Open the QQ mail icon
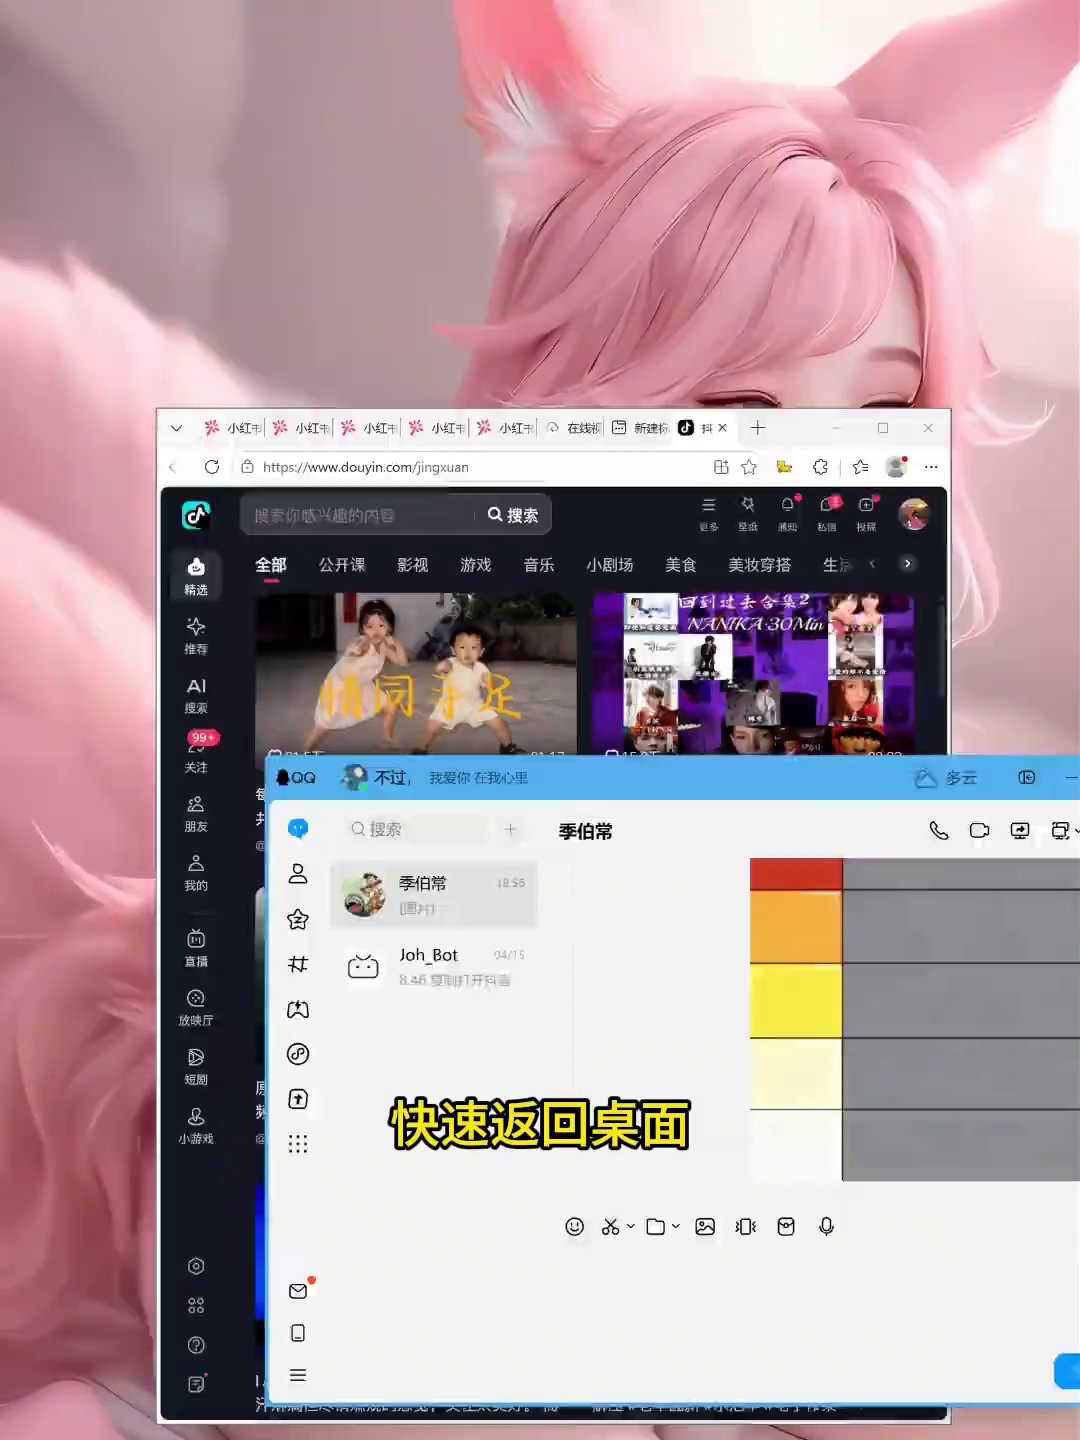1080x1440 pixels. click(298, 1291)
